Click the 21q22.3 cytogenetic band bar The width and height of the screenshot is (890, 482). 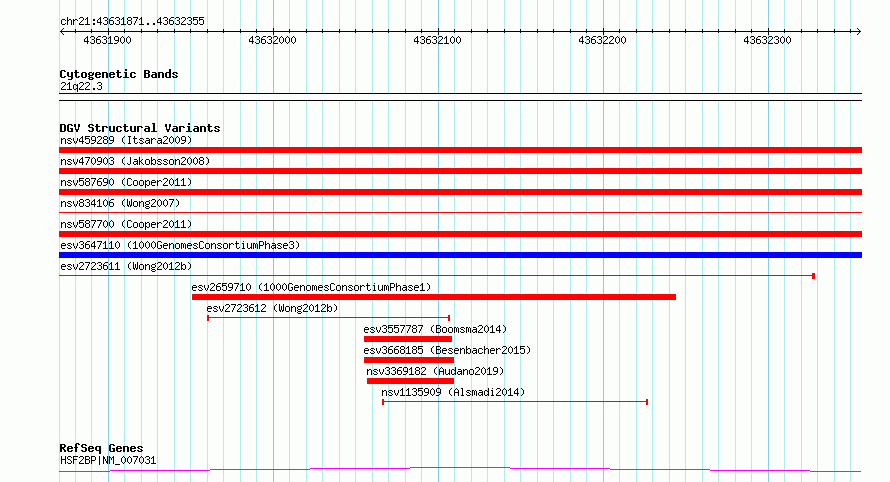coord(460,97)
